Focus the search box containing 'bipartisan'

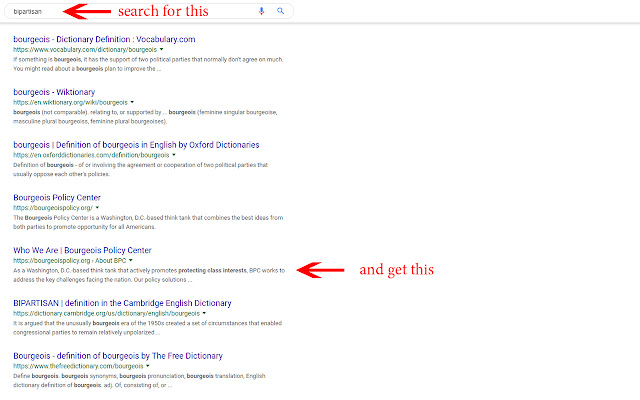(x=149, y=11)
